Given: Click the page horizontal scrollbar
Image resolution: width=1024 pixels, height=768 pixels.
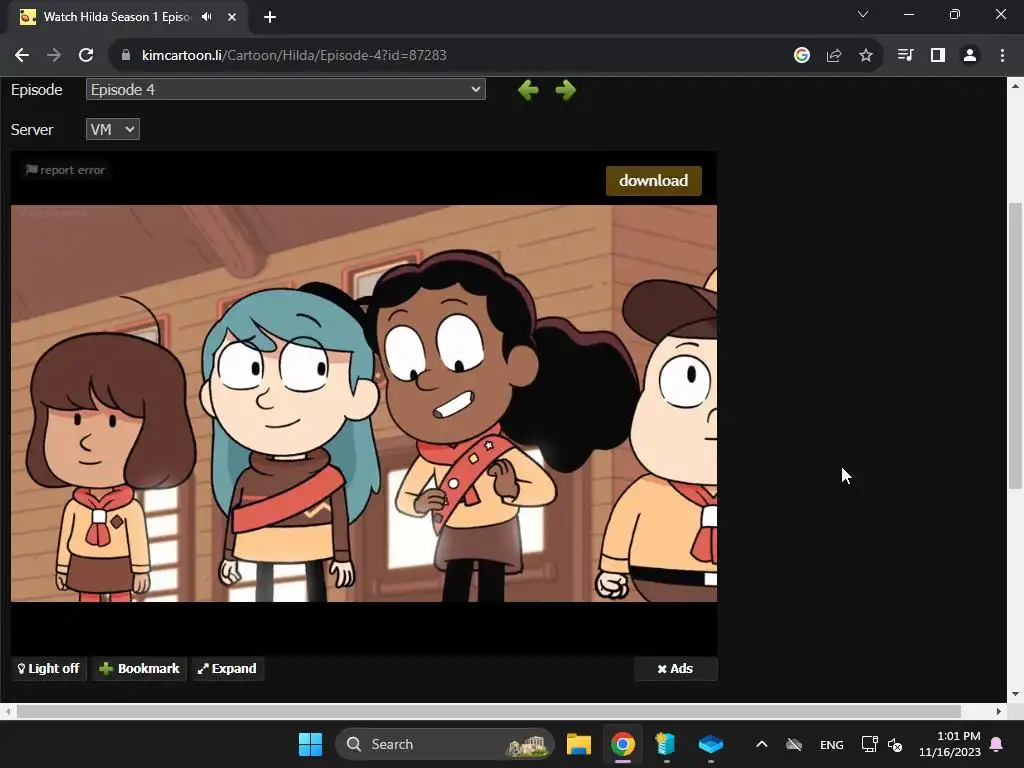Looking at the screenshot, I should click(488, 711).
